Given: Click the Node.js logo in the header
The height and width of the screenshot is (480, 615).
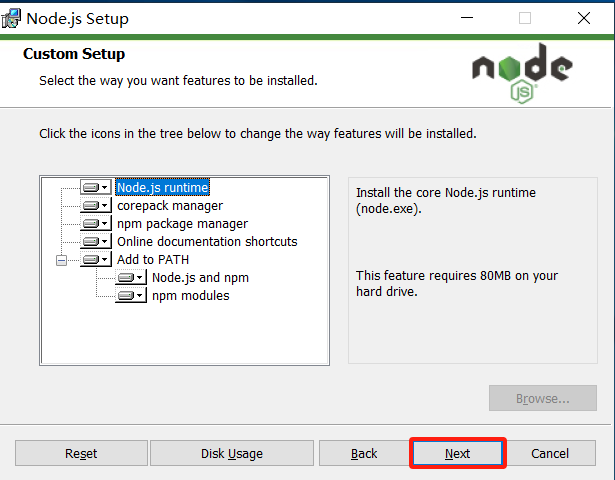Looking at the screenshot, I should click(522, 74).
